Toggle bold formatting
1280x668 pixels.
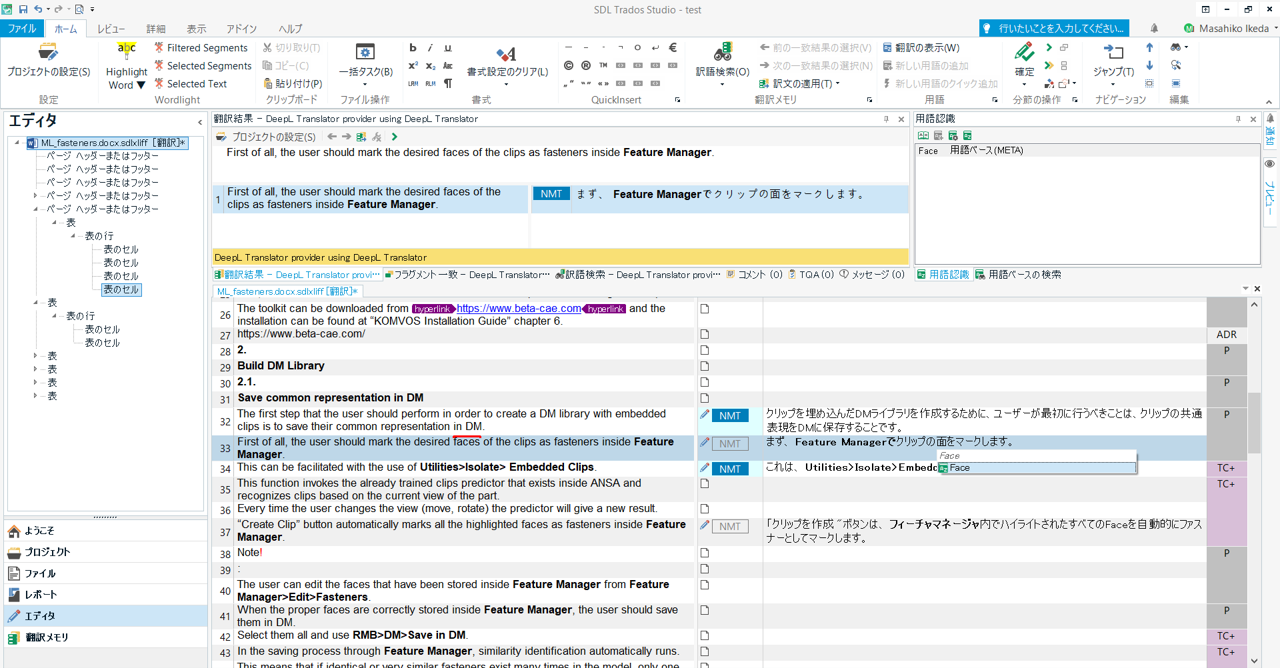(x=413, y=47)
